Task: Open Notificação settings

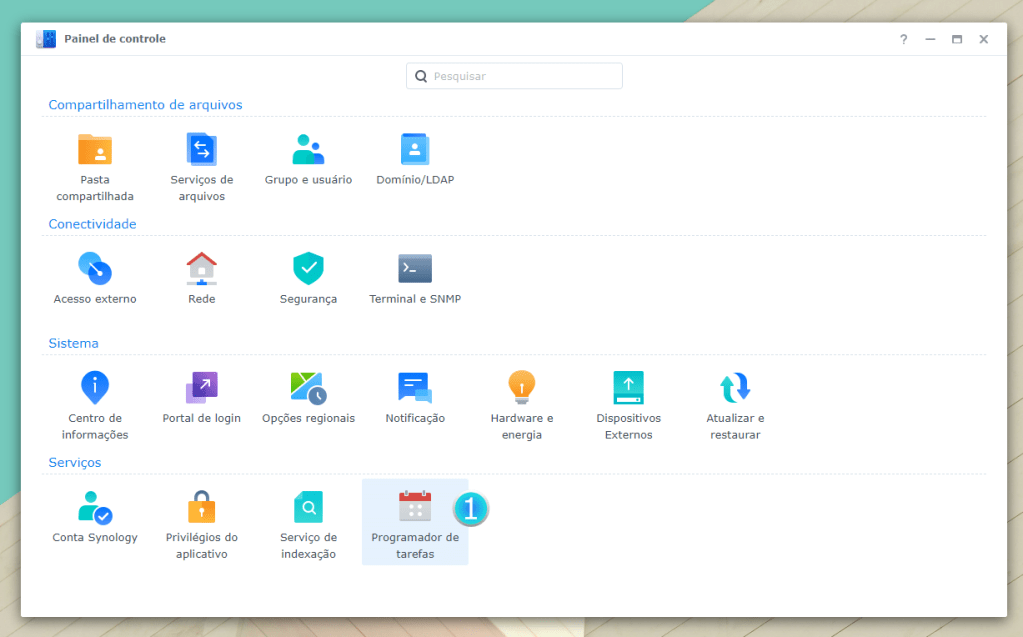Action: (414, 388)
